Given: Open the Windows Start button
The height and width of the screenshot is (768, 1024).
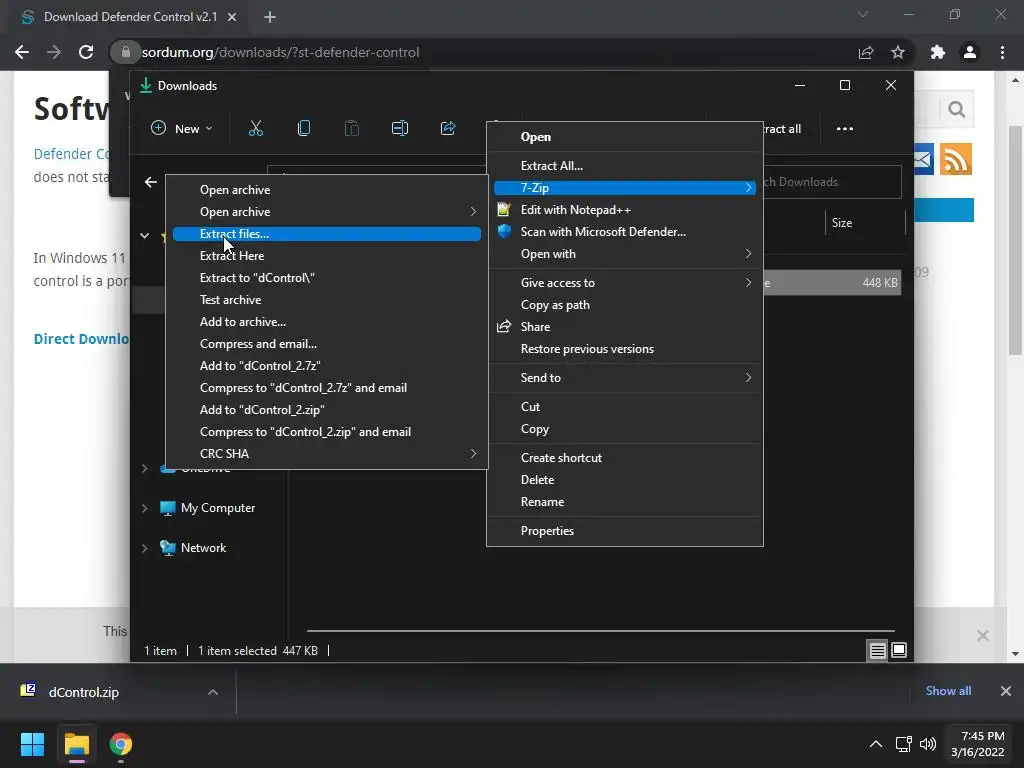Looking at the screenshot, I should 32,744.
